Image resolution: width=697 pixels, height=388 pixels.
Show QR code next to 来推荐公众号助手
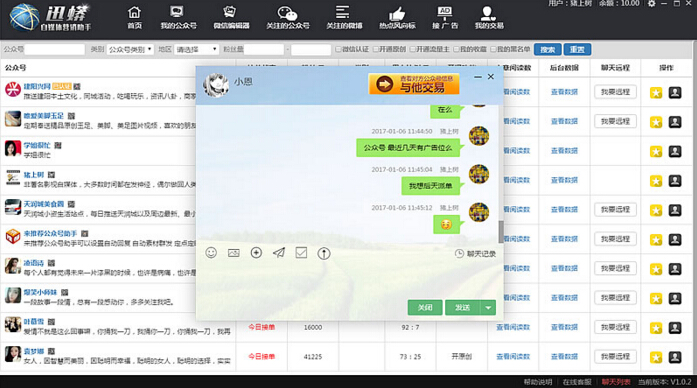point(84,233)
